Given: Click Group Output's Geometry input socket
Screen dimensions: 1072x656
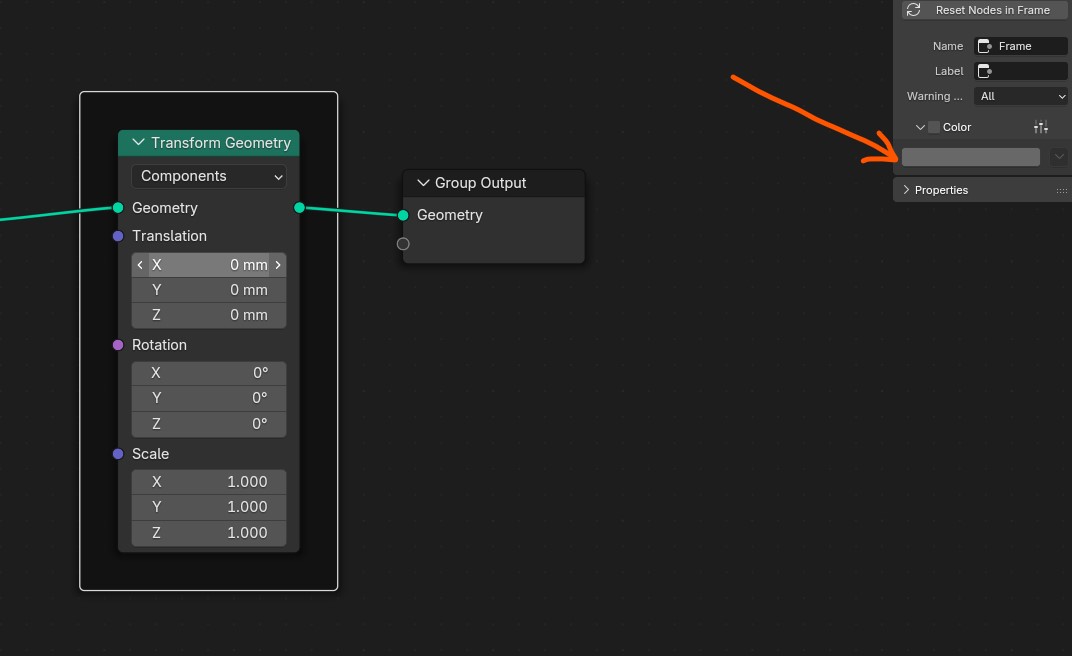Looking at the screenshot, I should (403, 215).
